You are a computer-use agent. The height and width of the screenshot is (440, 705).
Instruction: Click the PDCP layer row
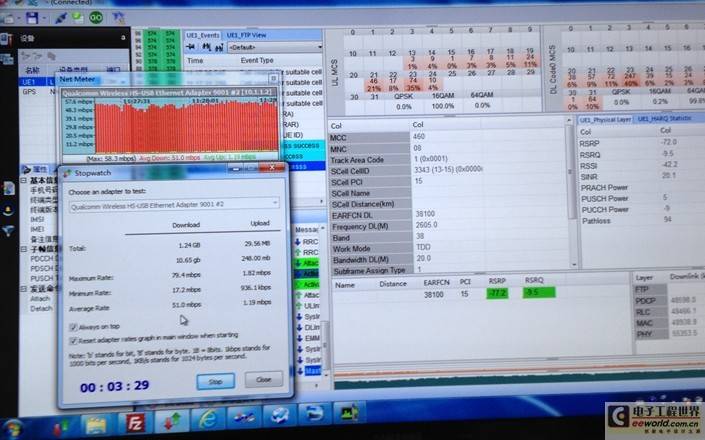click(669, 300)
